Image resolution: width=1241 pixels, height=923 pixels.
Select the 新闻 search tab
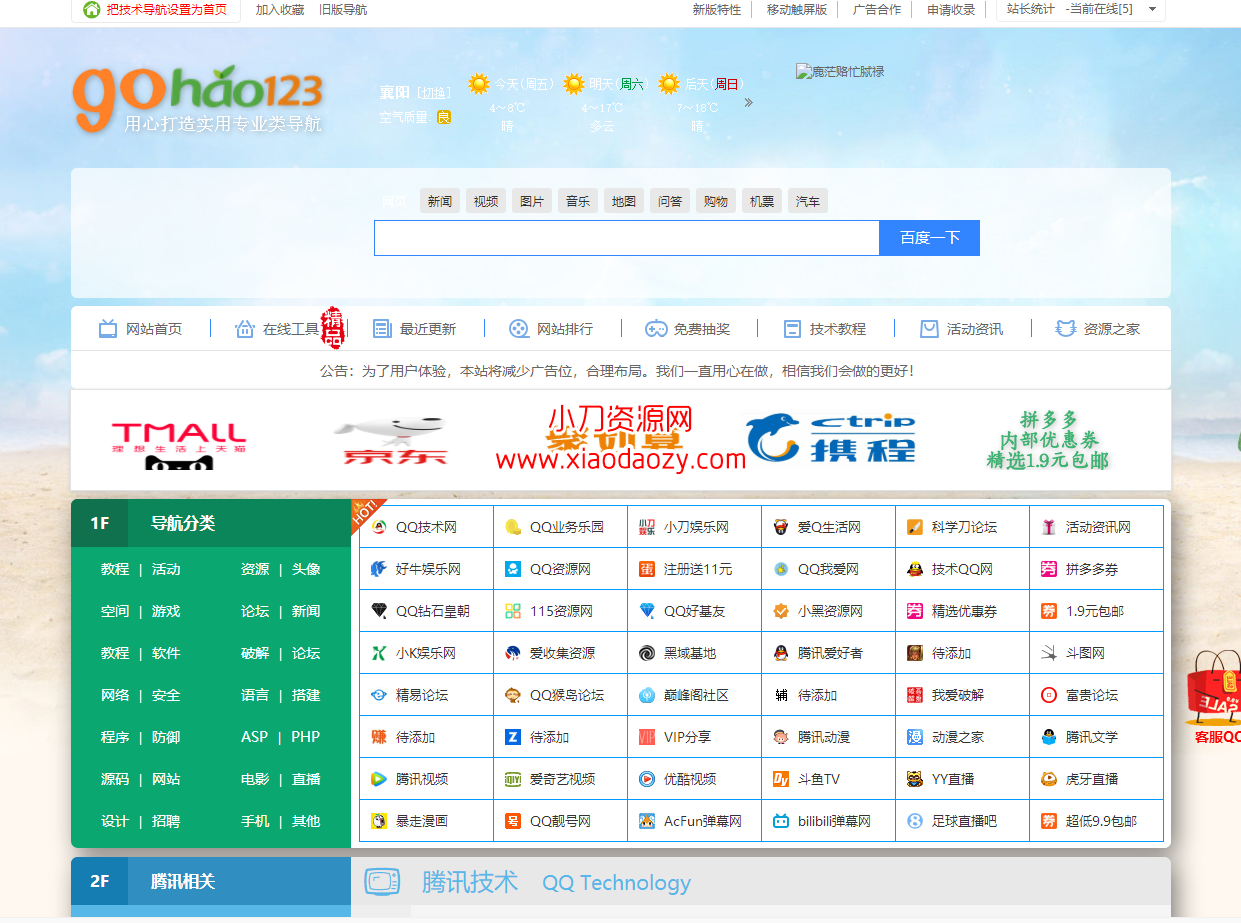click(440, 201)
